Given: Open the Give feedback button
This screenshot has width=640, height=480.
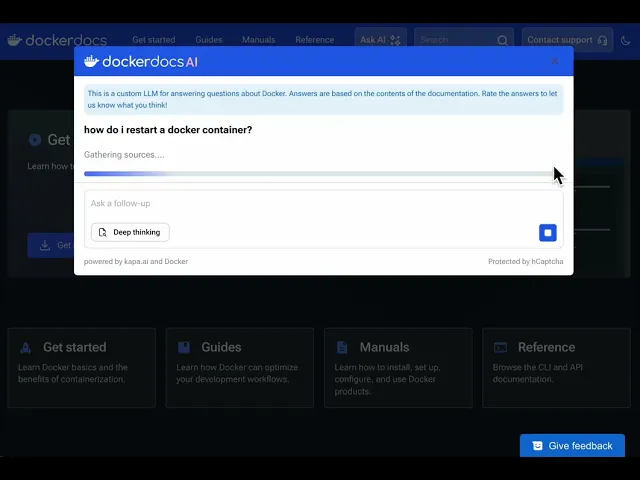Looking at the screenshot, I should pyautogui.click(x=572, y=446).
